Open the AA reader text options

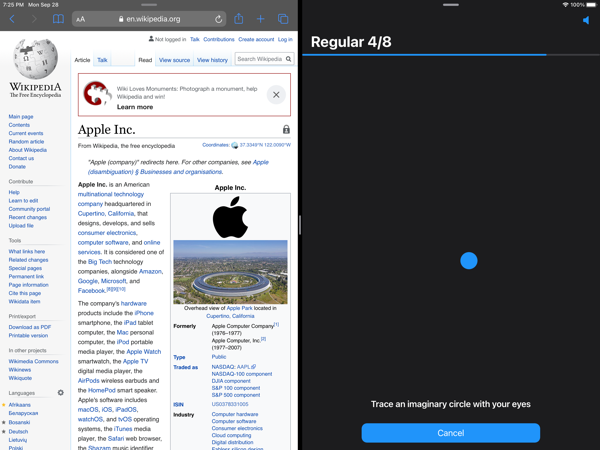[x=80, y=19]
